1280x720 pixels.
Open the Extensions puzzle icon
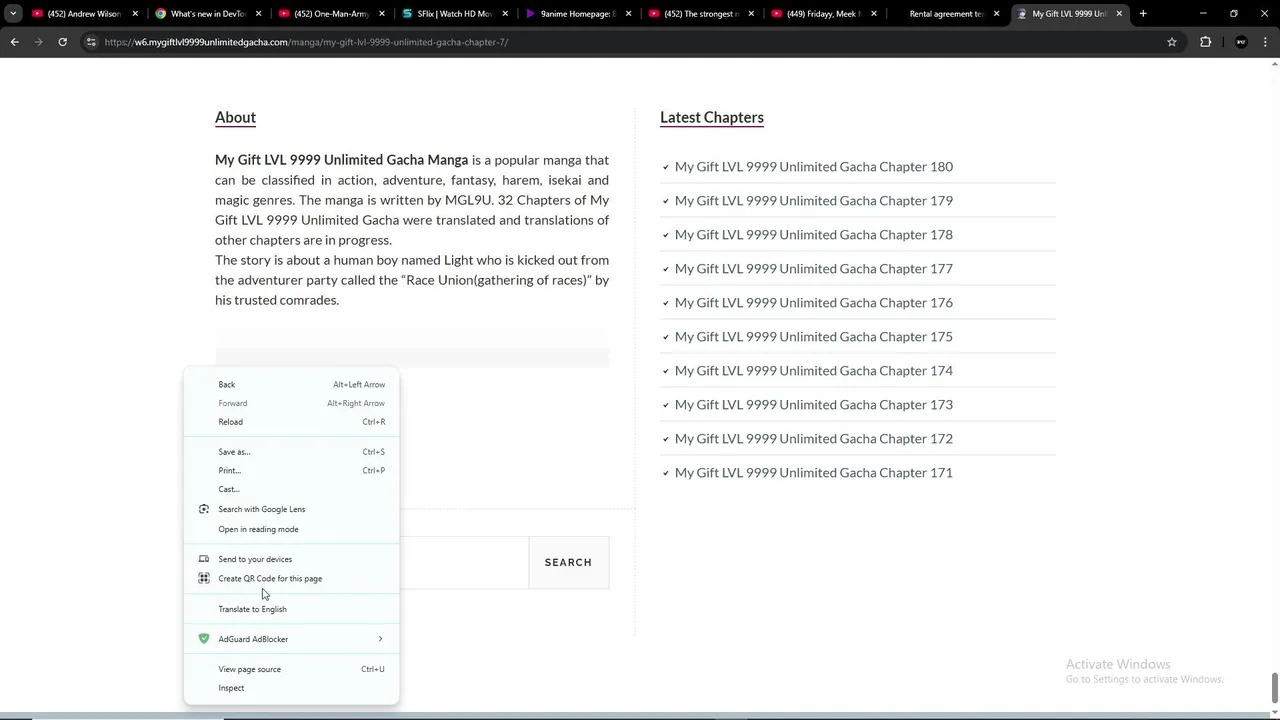pos(1205,42)
